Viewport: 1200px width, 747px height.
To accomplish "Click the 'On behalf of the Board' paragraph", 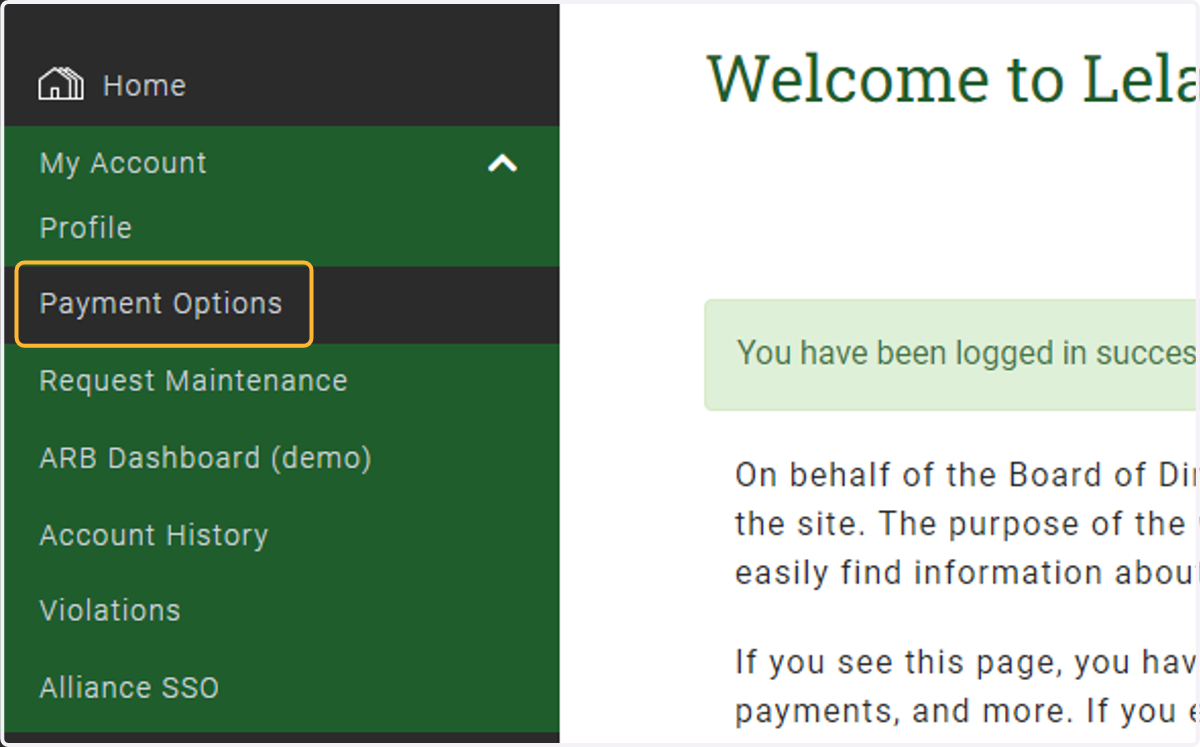I will pos(967,523).
